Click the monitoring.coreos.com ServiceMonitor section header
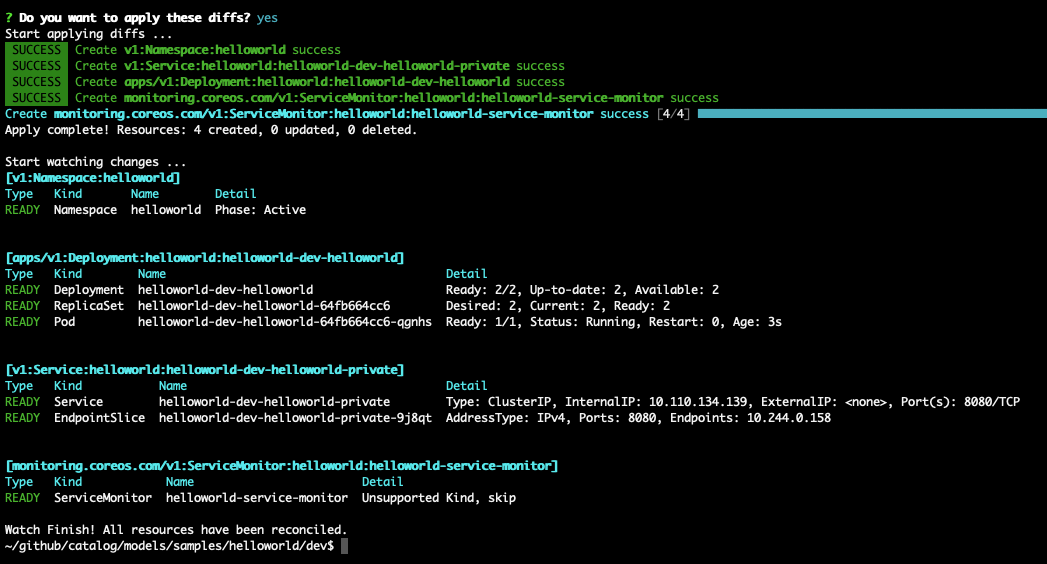This screenshot has width=1047, height=564. [x=281, y=466]
